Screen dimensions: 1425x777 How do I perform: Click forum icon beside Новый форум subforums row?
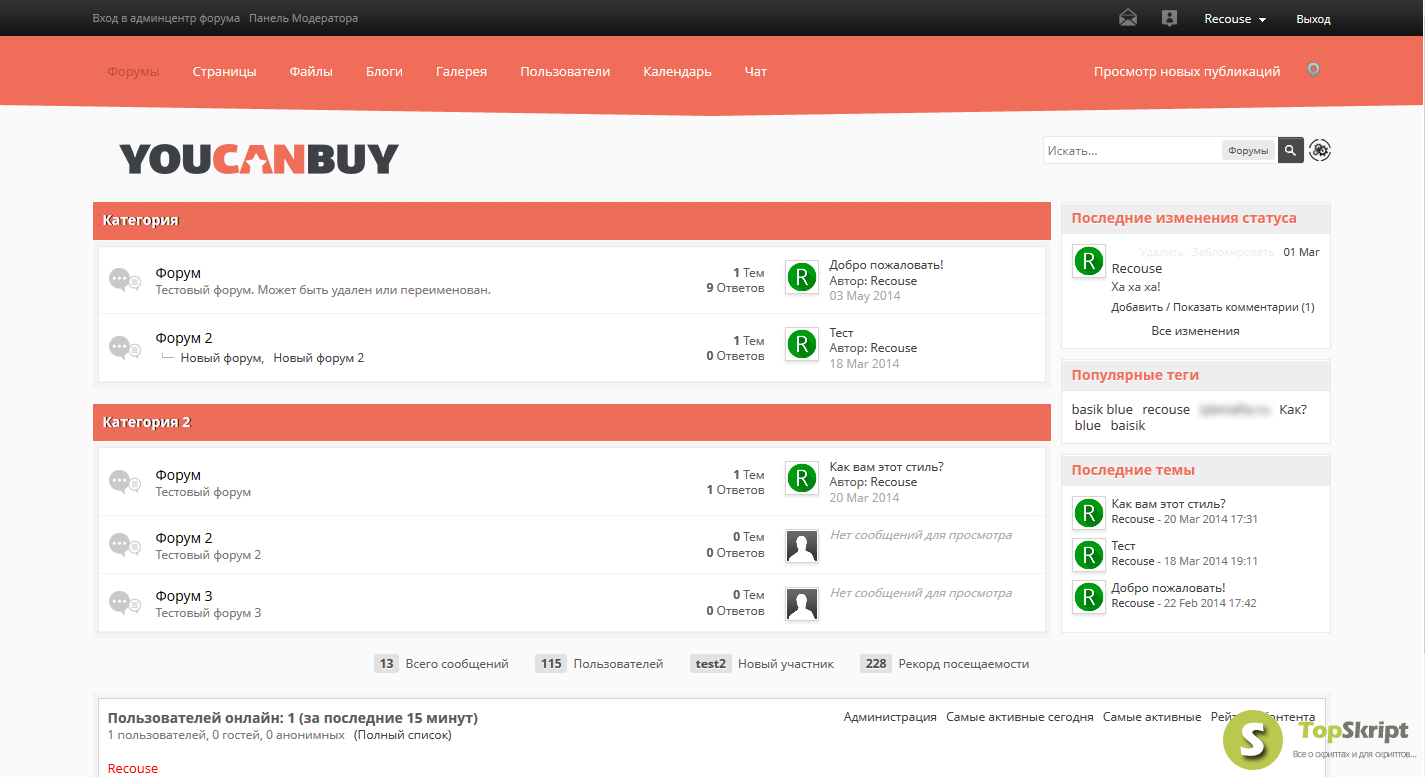tap(125, 347)
